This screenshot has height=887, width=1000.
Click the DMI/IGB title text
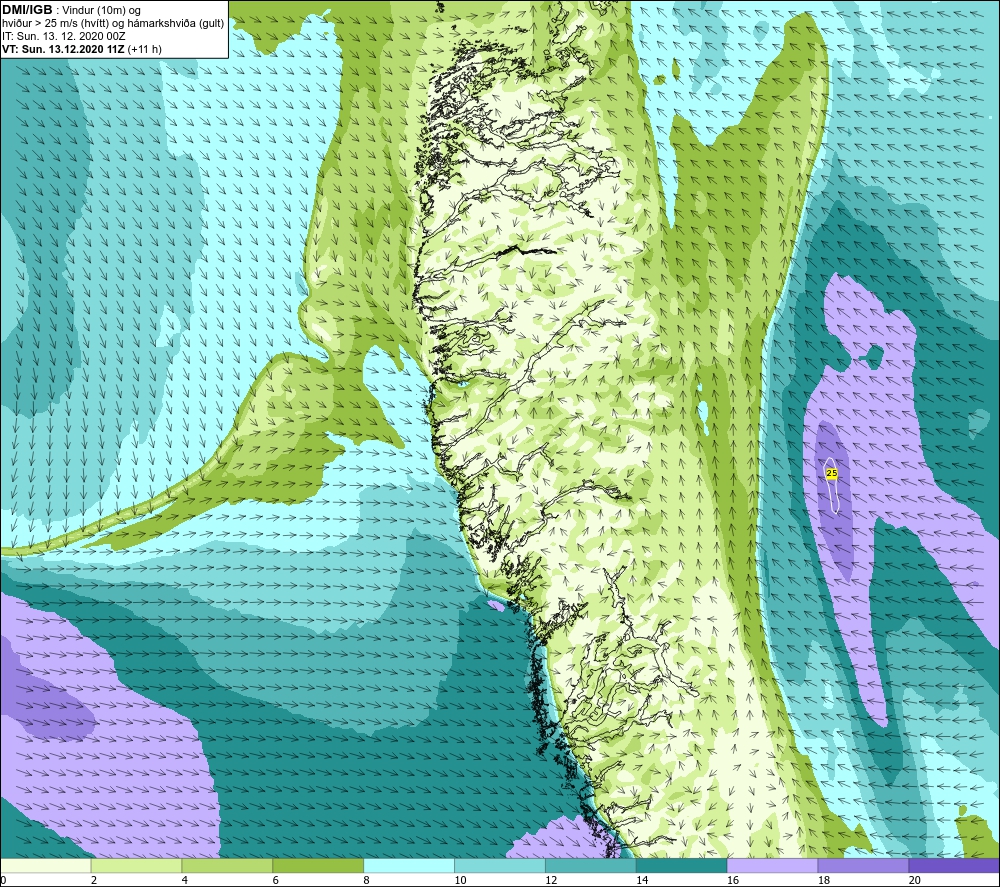(x=27, y=10)
